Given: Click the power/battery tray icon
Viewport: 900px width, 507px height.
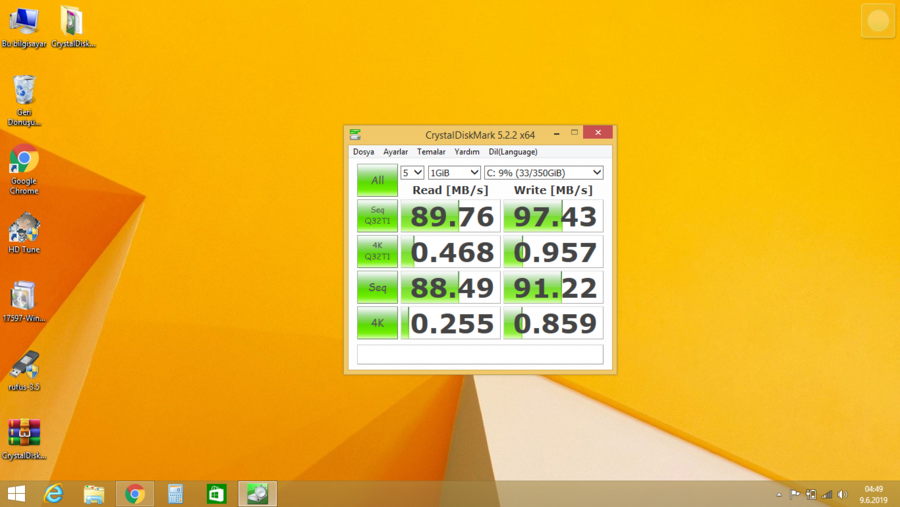Looking at the screenshot, I should coord(811,494).
